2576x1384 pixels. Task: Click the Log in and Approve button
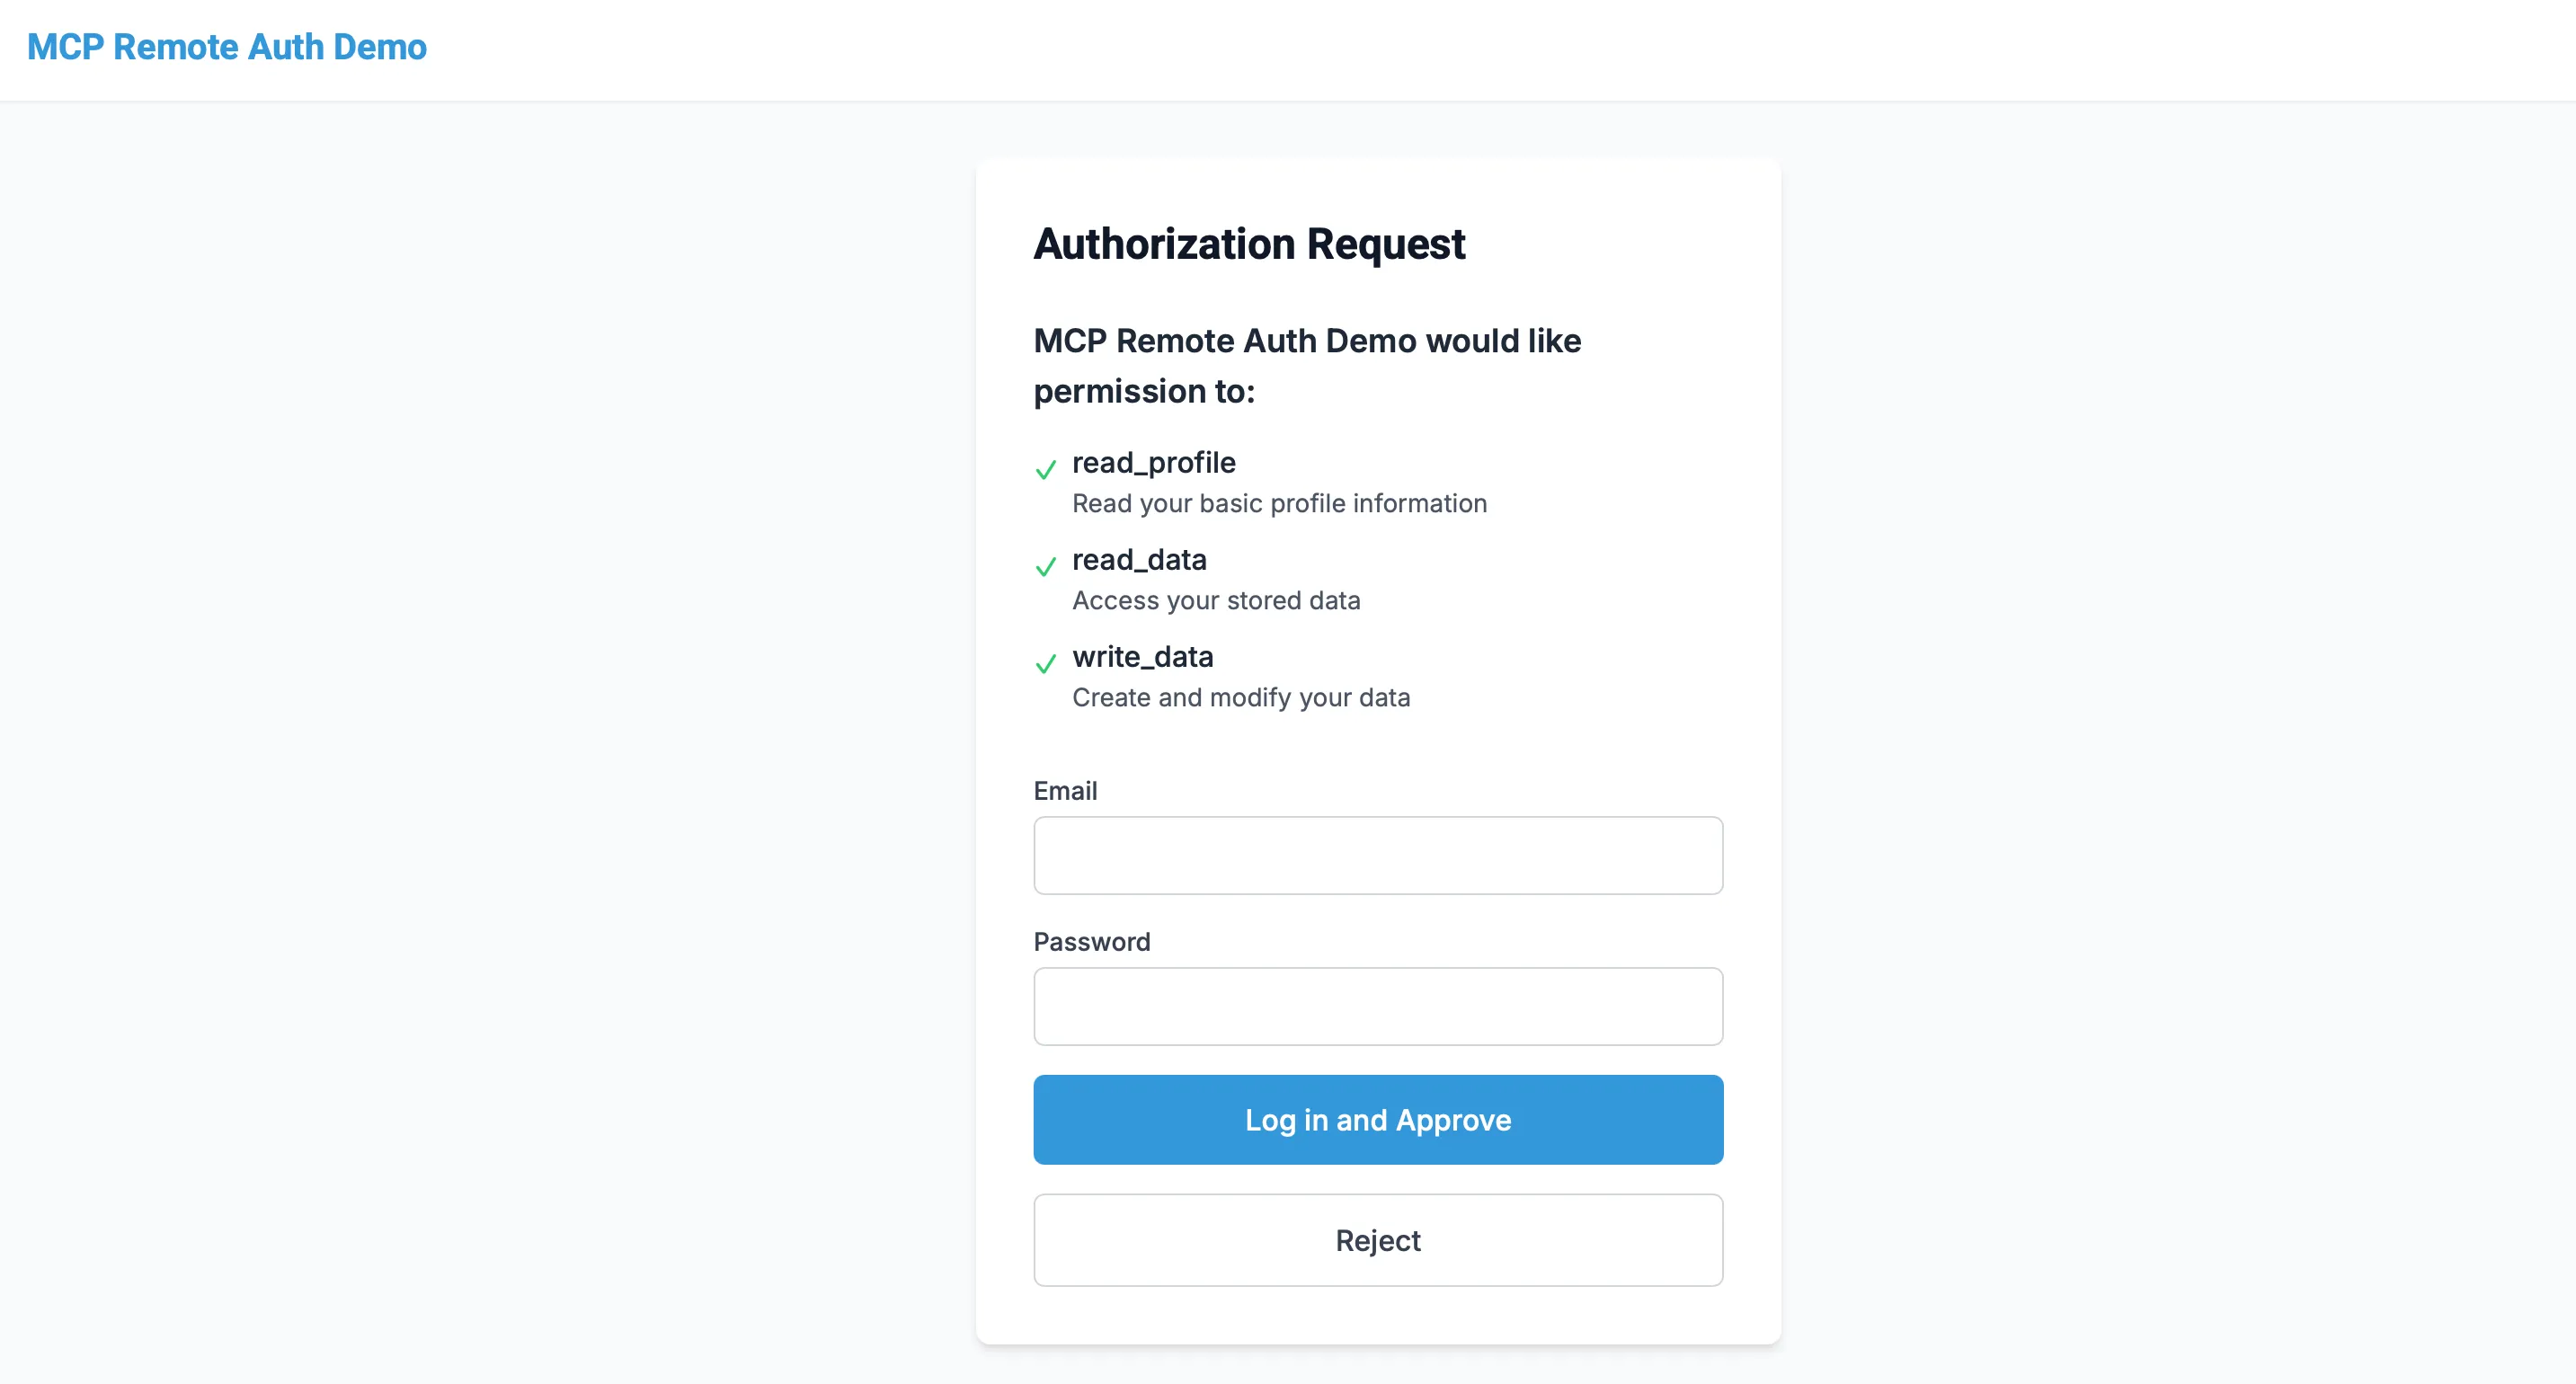(1378, 1120)
